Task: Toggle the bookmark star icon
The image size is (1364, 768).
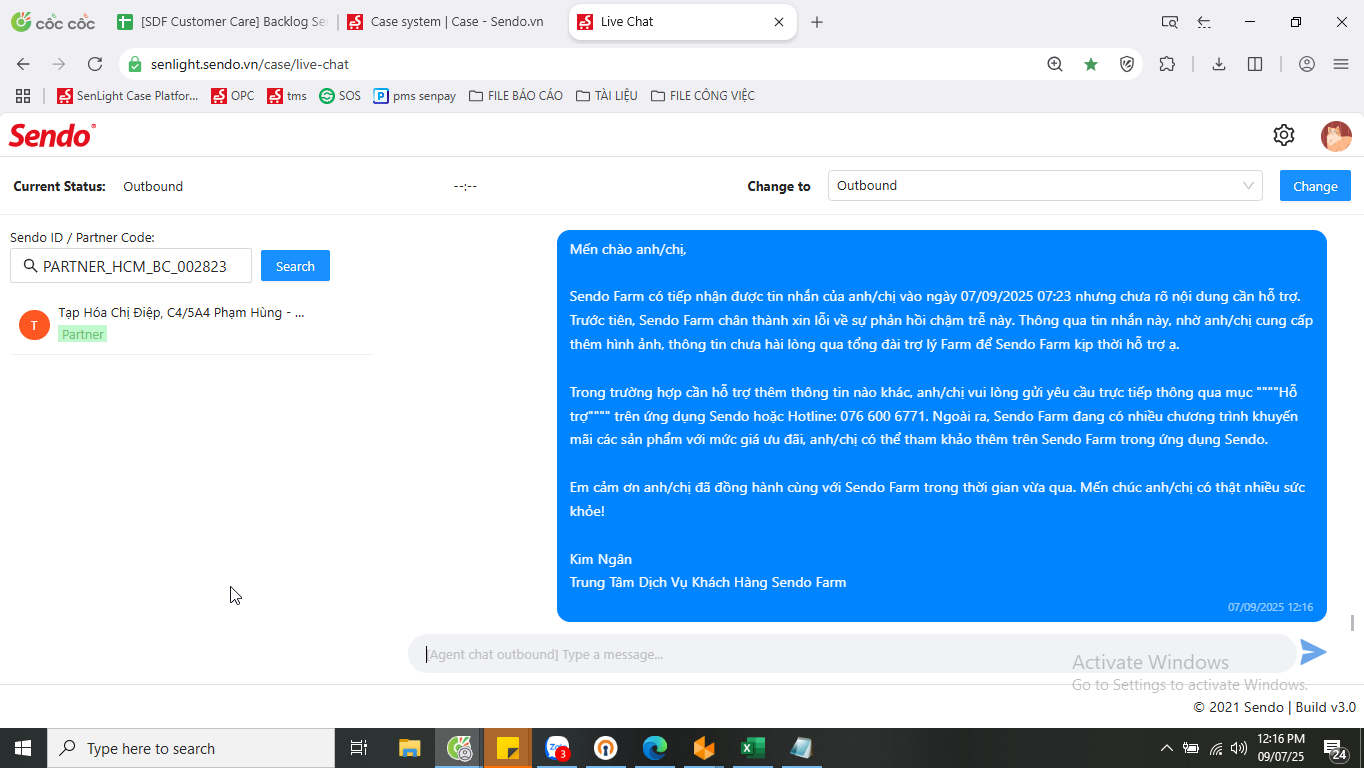Action: (x=1091, y=64)
